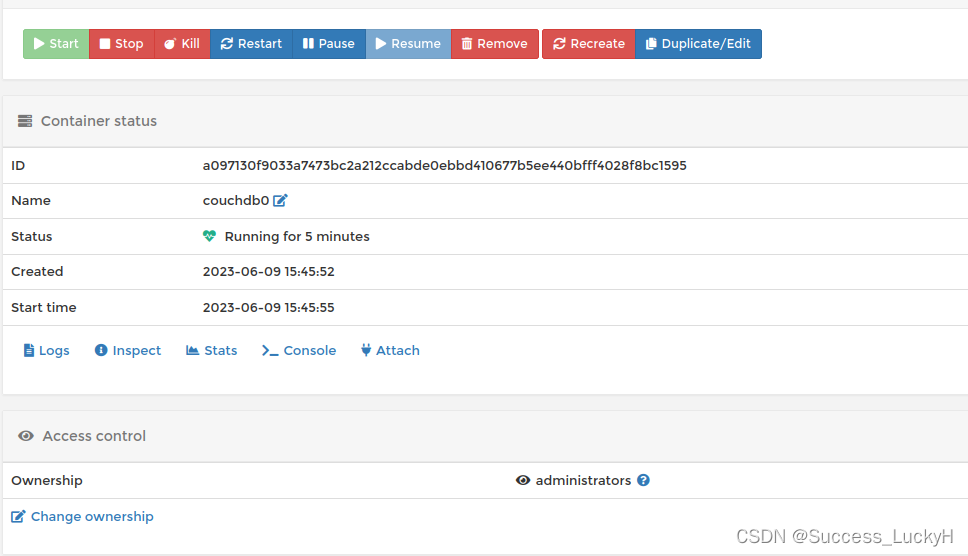968x556 pixels.
Task: Open Duplicate/Edit for this container
Action: (x=698, y=44)
